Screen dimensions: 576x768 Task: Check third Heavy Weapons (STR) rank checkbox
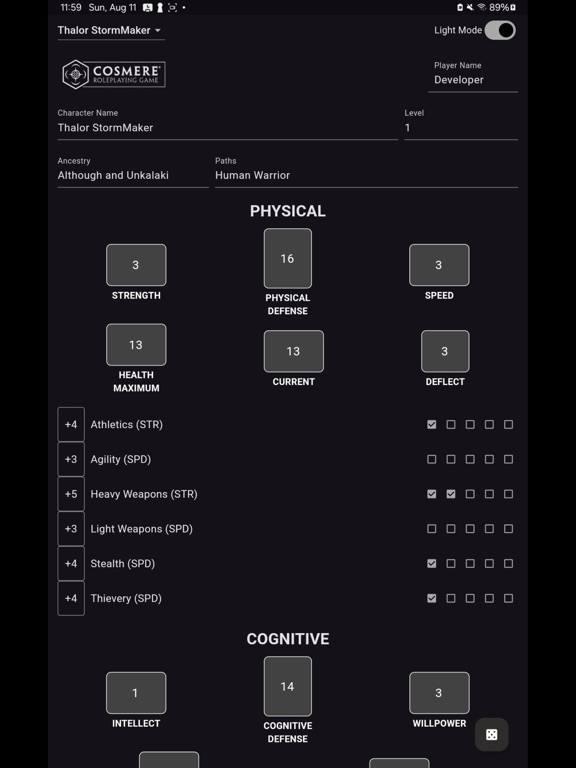point(470,494)
